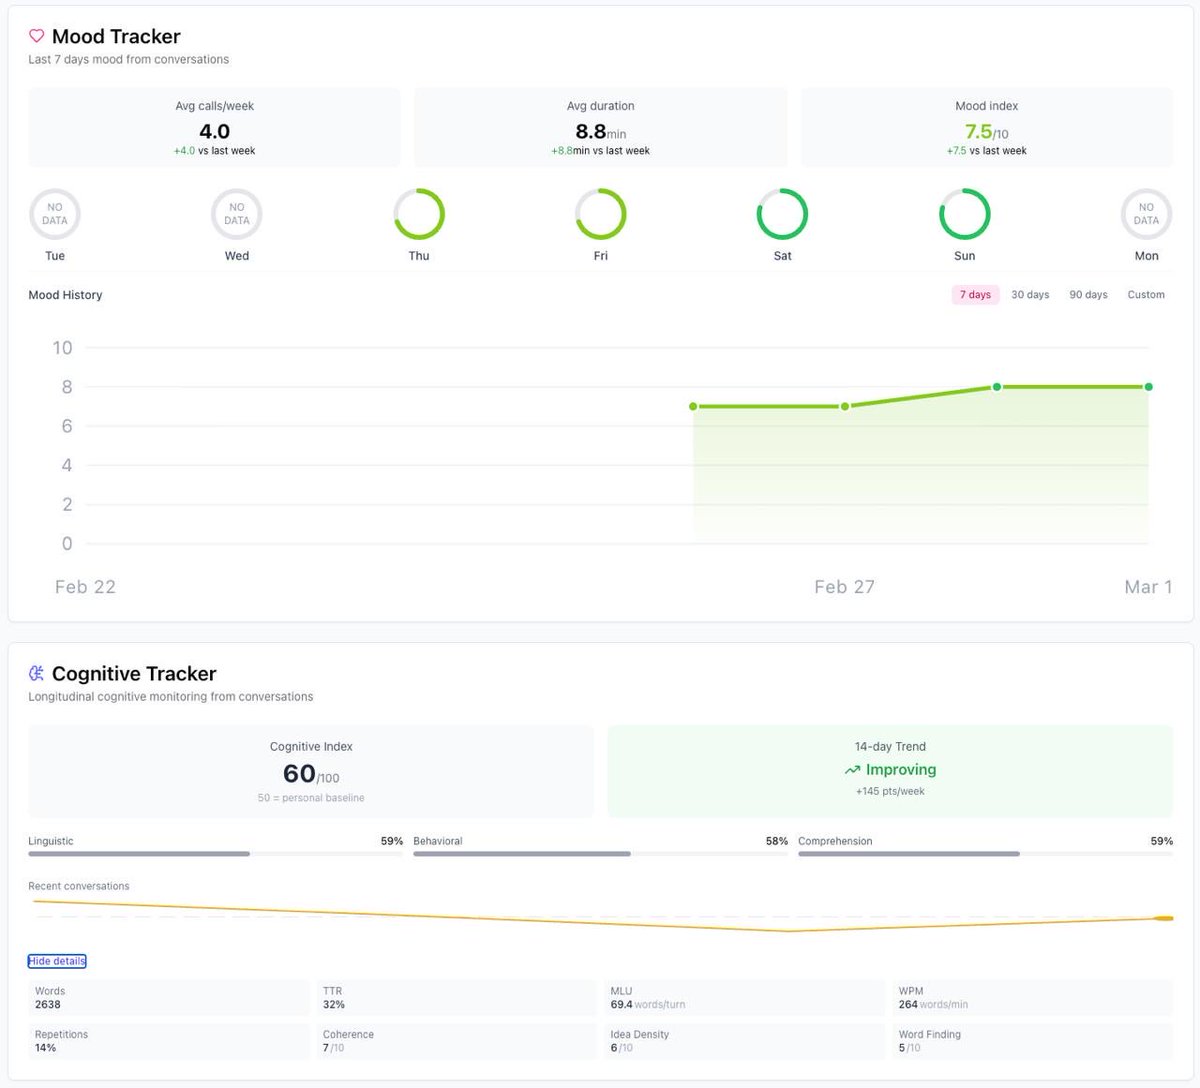The height and width of the screenshot is (1088, 1200).
Task: Click the Repetitions 14% metric
Action: pyautogui.click(x=169, y=1041)
